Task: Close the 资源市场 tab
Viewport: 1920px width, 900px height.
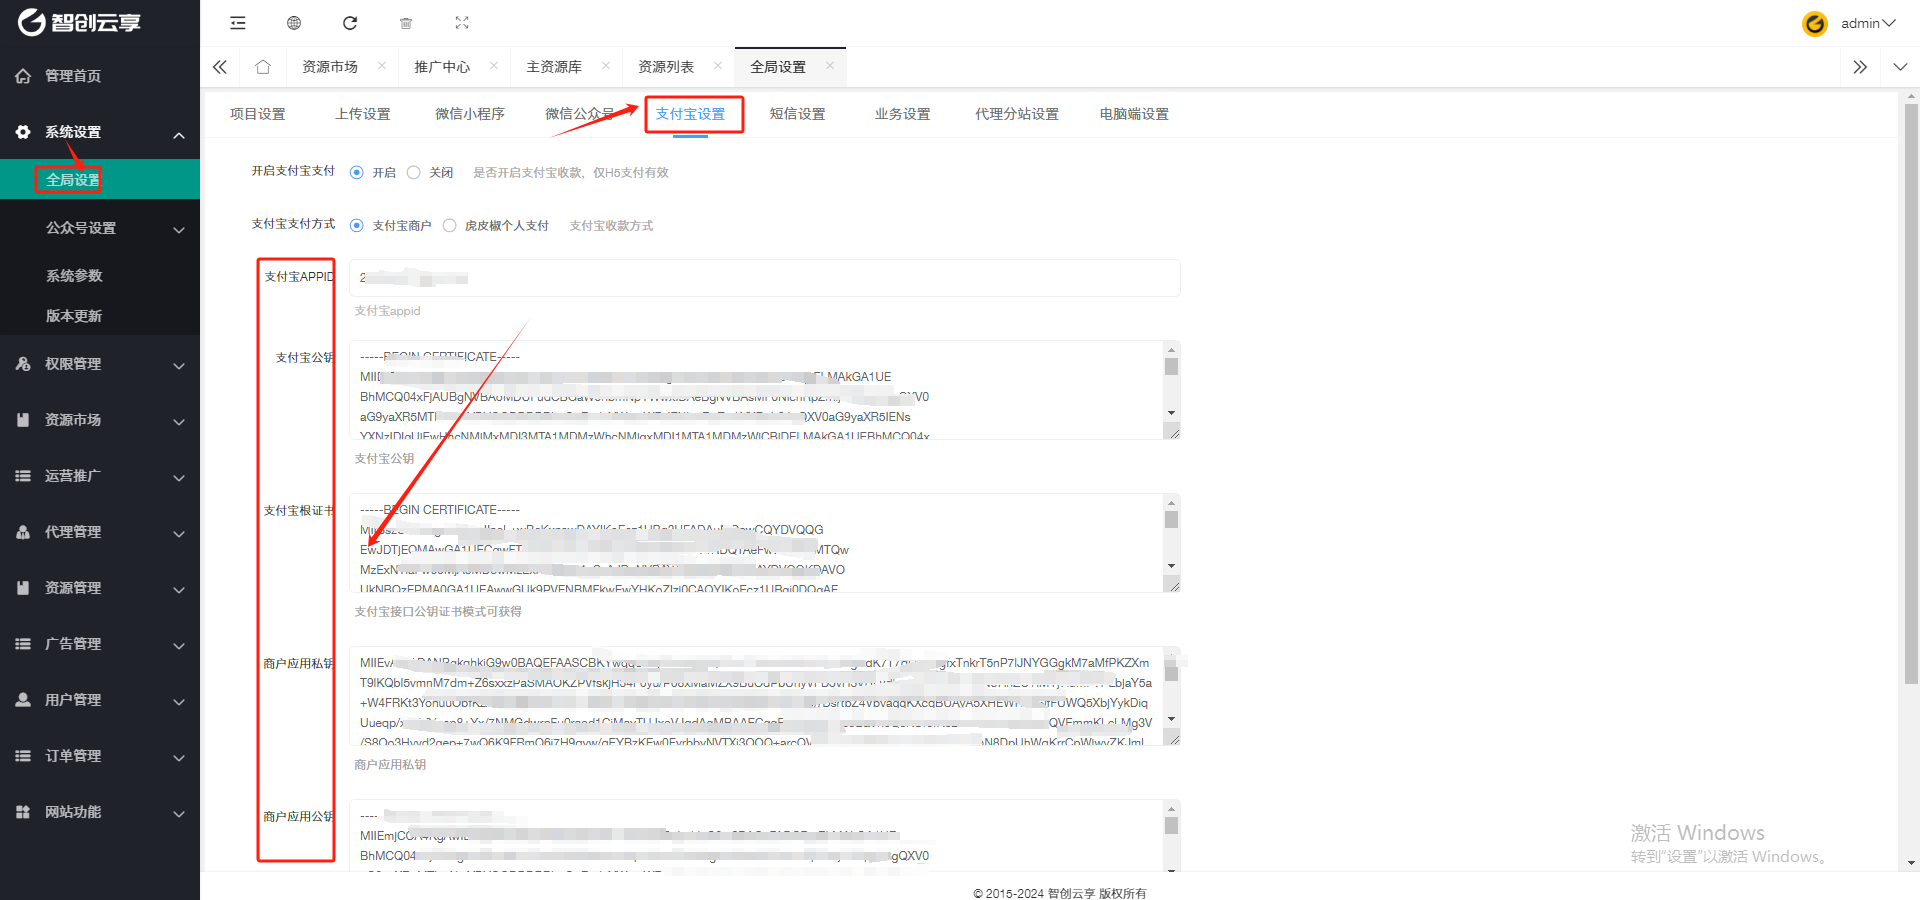Action: tap(382, 66)
